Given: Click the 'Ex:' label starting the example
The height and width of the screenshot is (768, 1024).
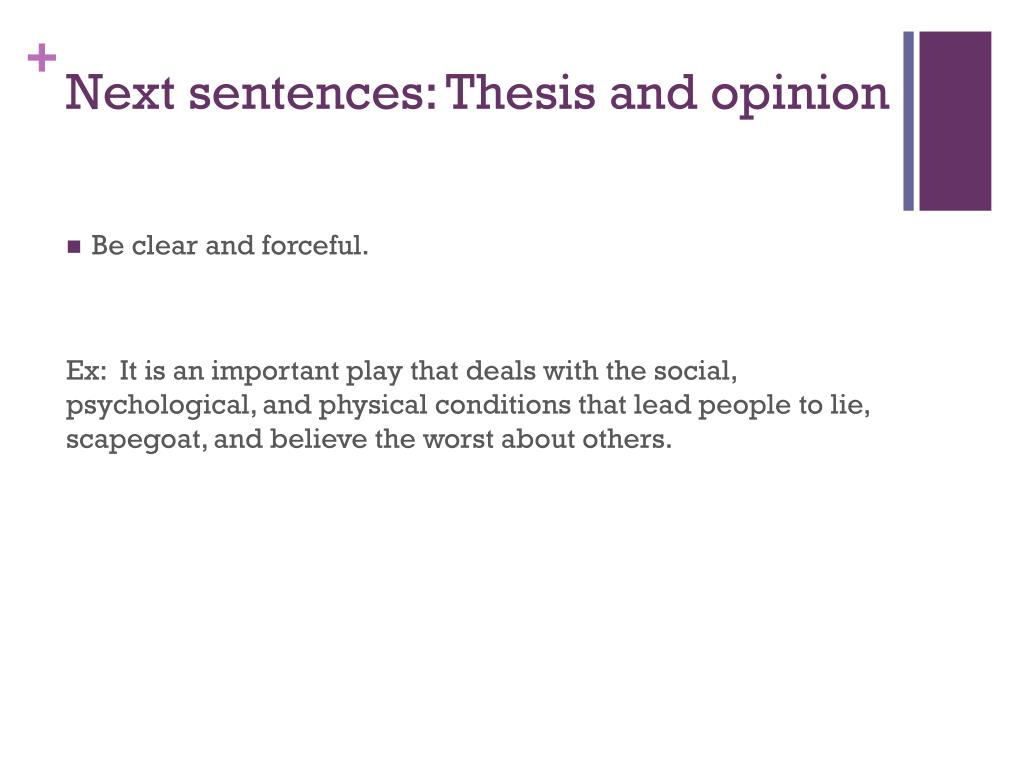Looking at the screenshot, I should point(86,371).
